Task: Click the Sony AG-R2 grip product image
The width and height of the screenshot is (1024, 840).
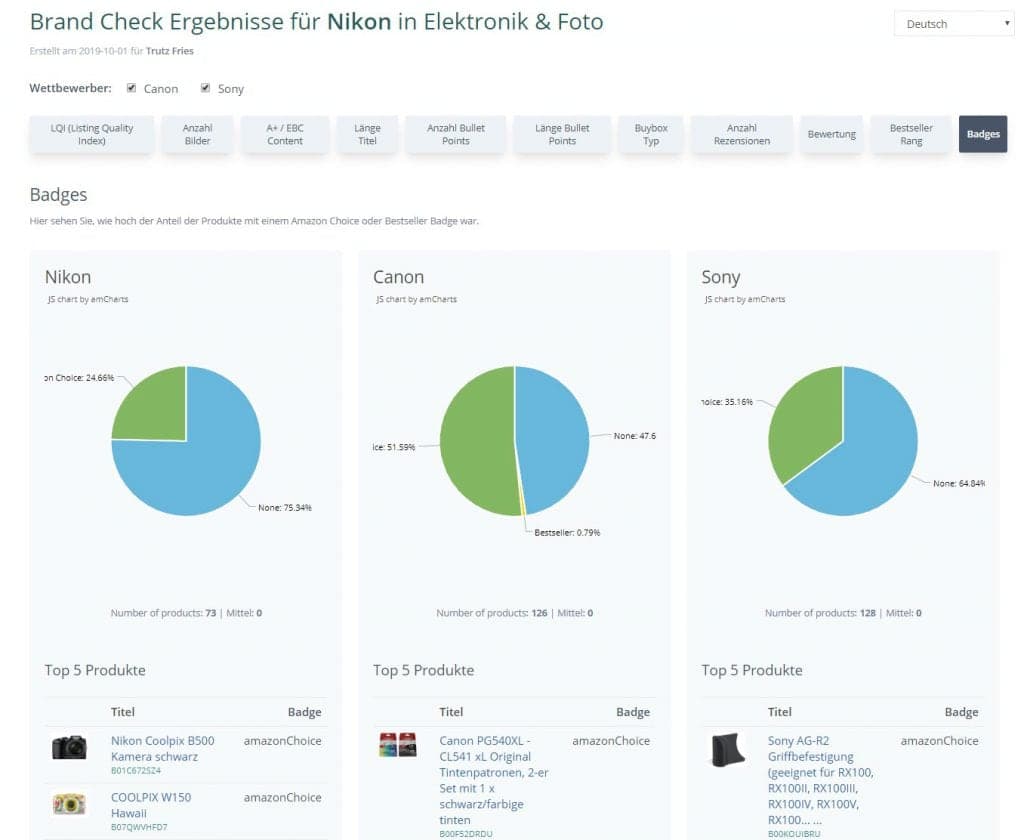Action: click(727, 749)
